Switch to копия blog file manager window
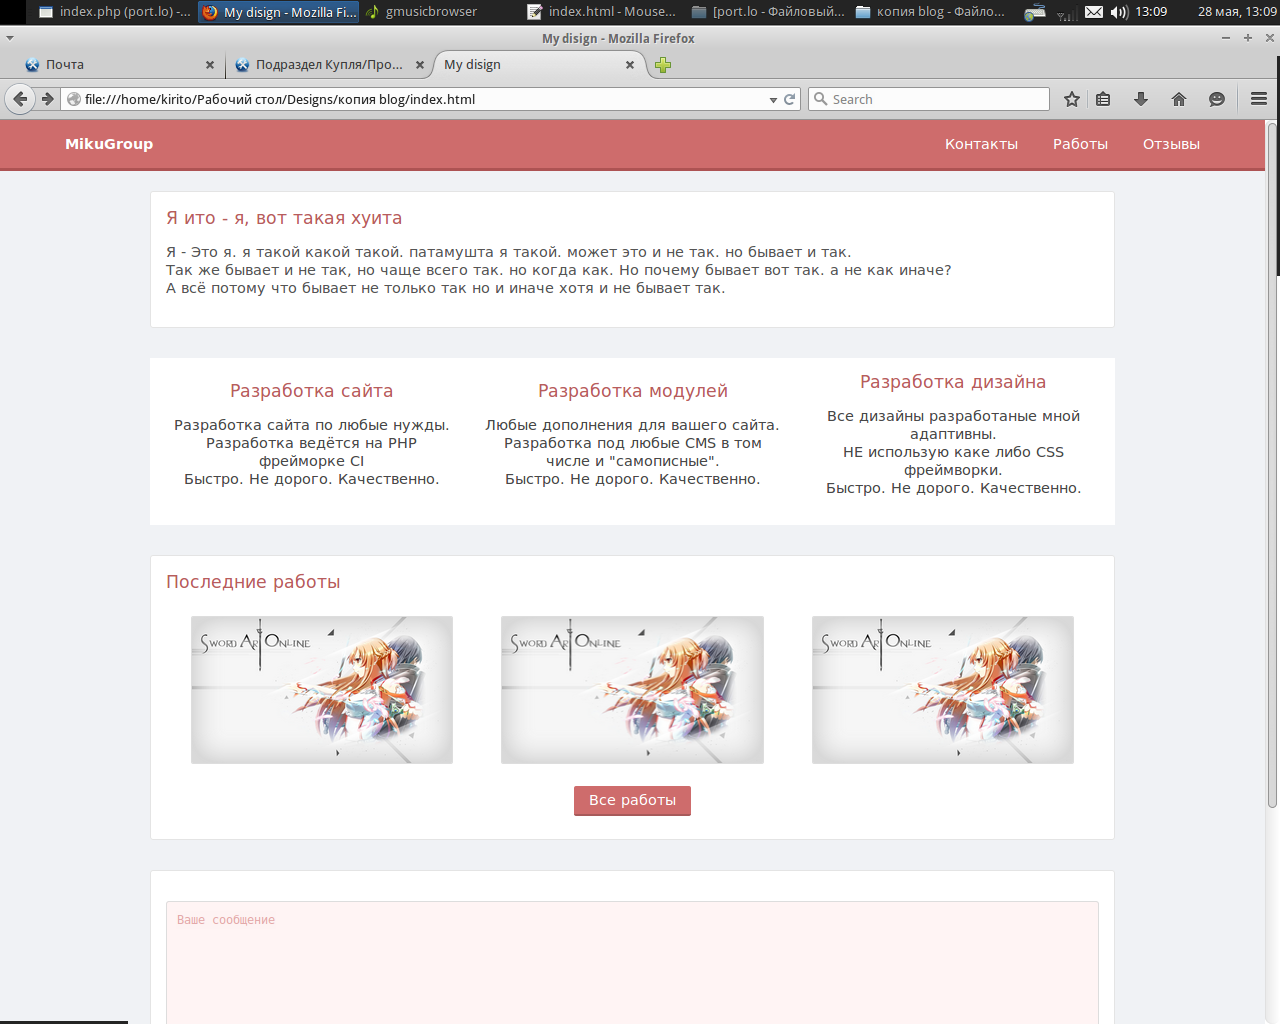This screenshot has width=1280, height=1024. click(x=930, y=12)
